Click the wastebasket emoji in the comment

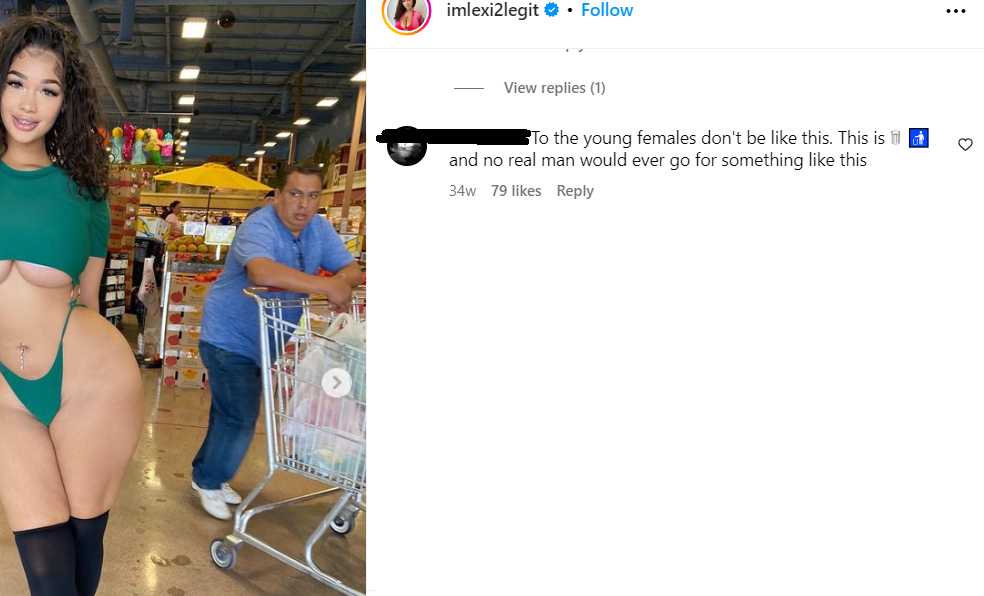pos(896,137)
